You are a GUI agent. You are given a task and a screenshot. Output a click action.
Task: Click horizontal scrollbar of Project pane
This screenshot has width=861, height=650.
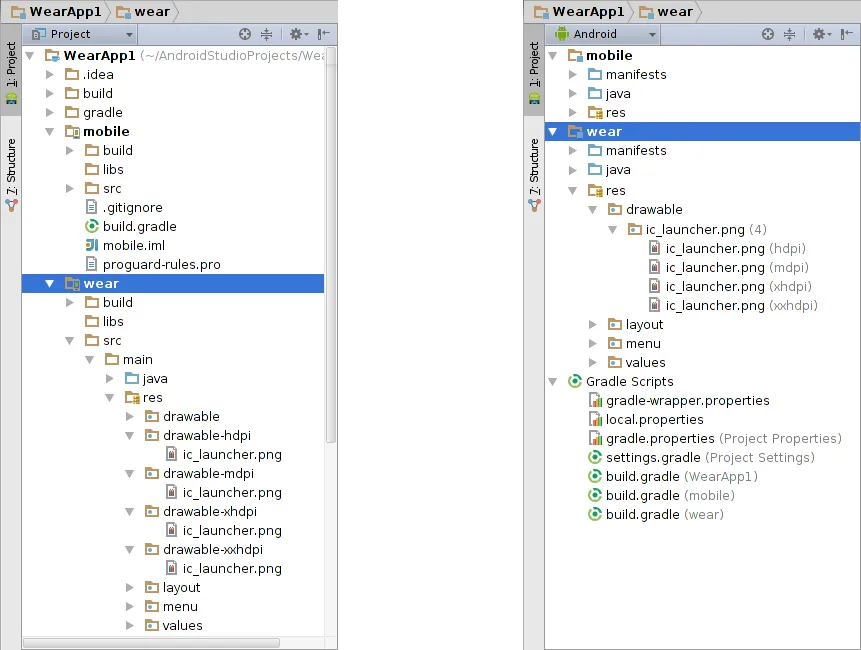coord(152,643)
